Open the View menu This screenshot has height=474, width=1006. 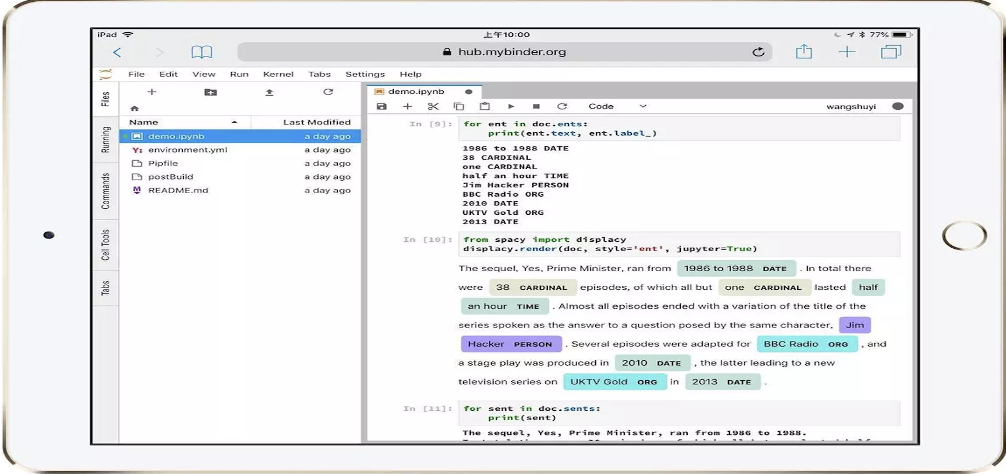pyautogui.click(x=204, y=74)
